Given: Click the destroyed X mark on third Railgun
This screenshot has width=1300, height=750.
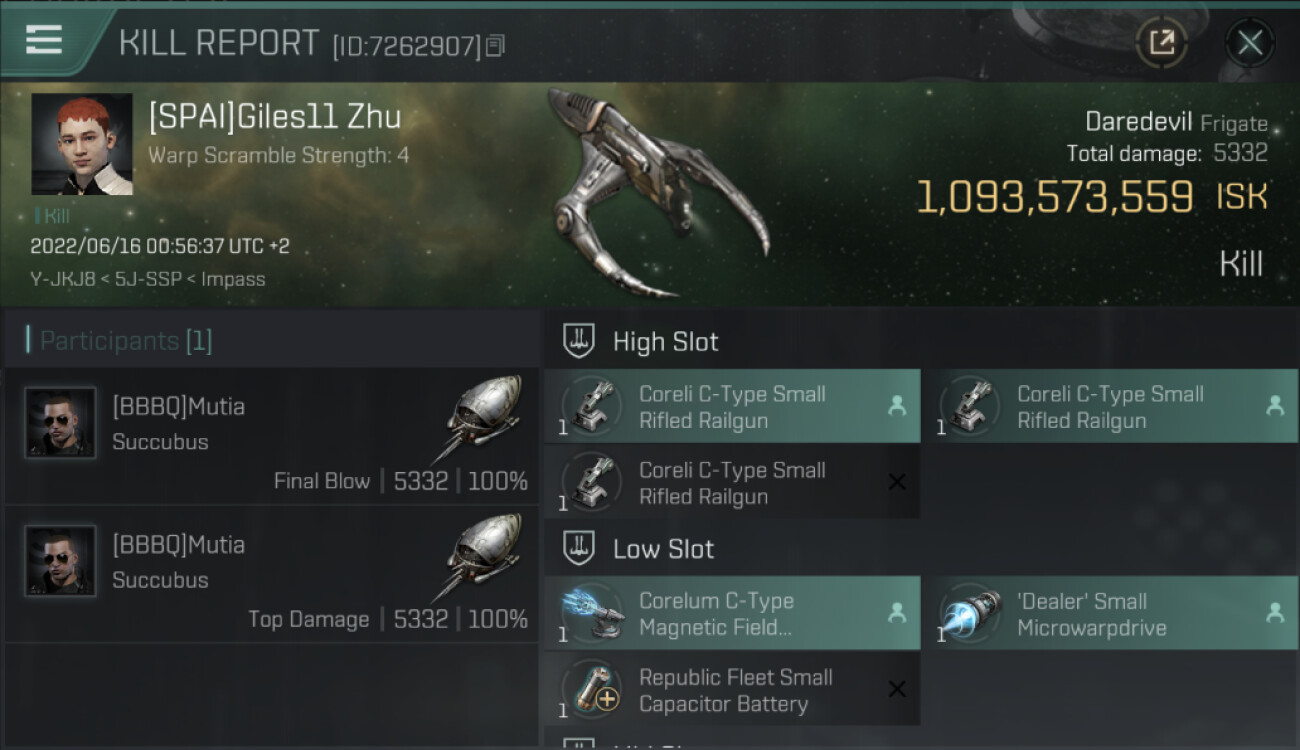Looking at the screenshot, I should coord(897,482).
